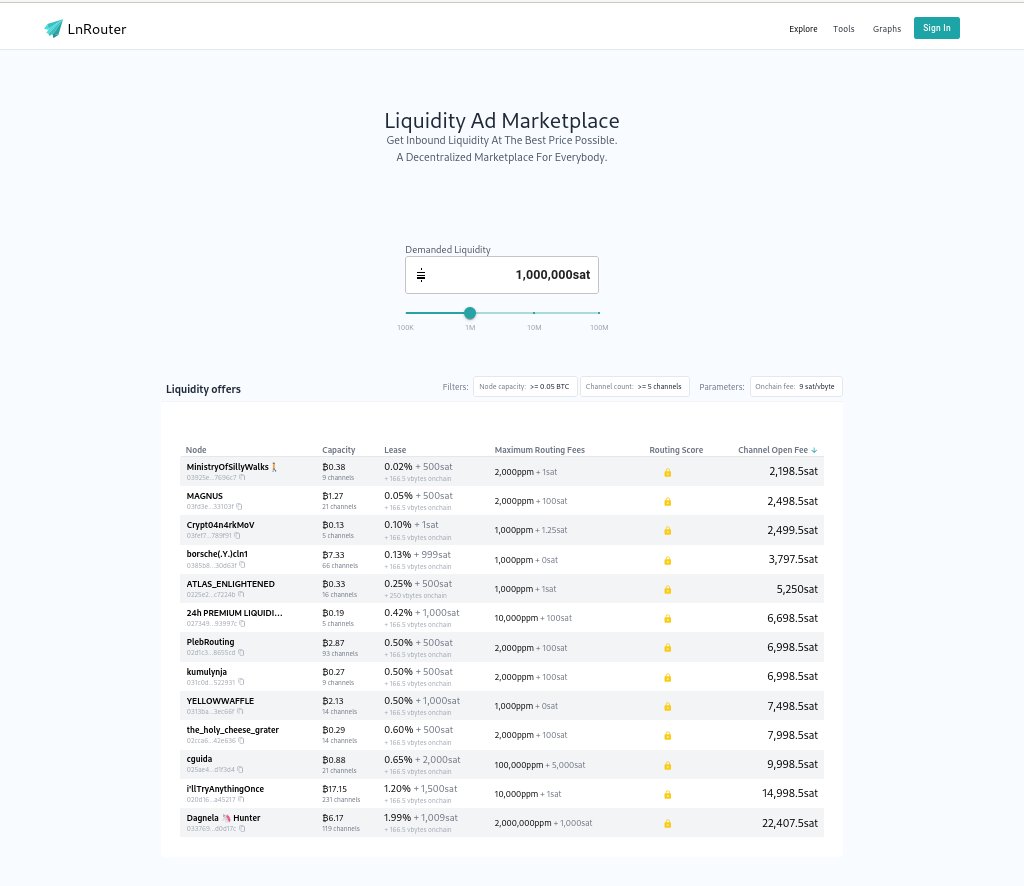Focus the Demanded Liquidity input field
The width and height of the screenshot is (1024, 886).
pos(502,275)
